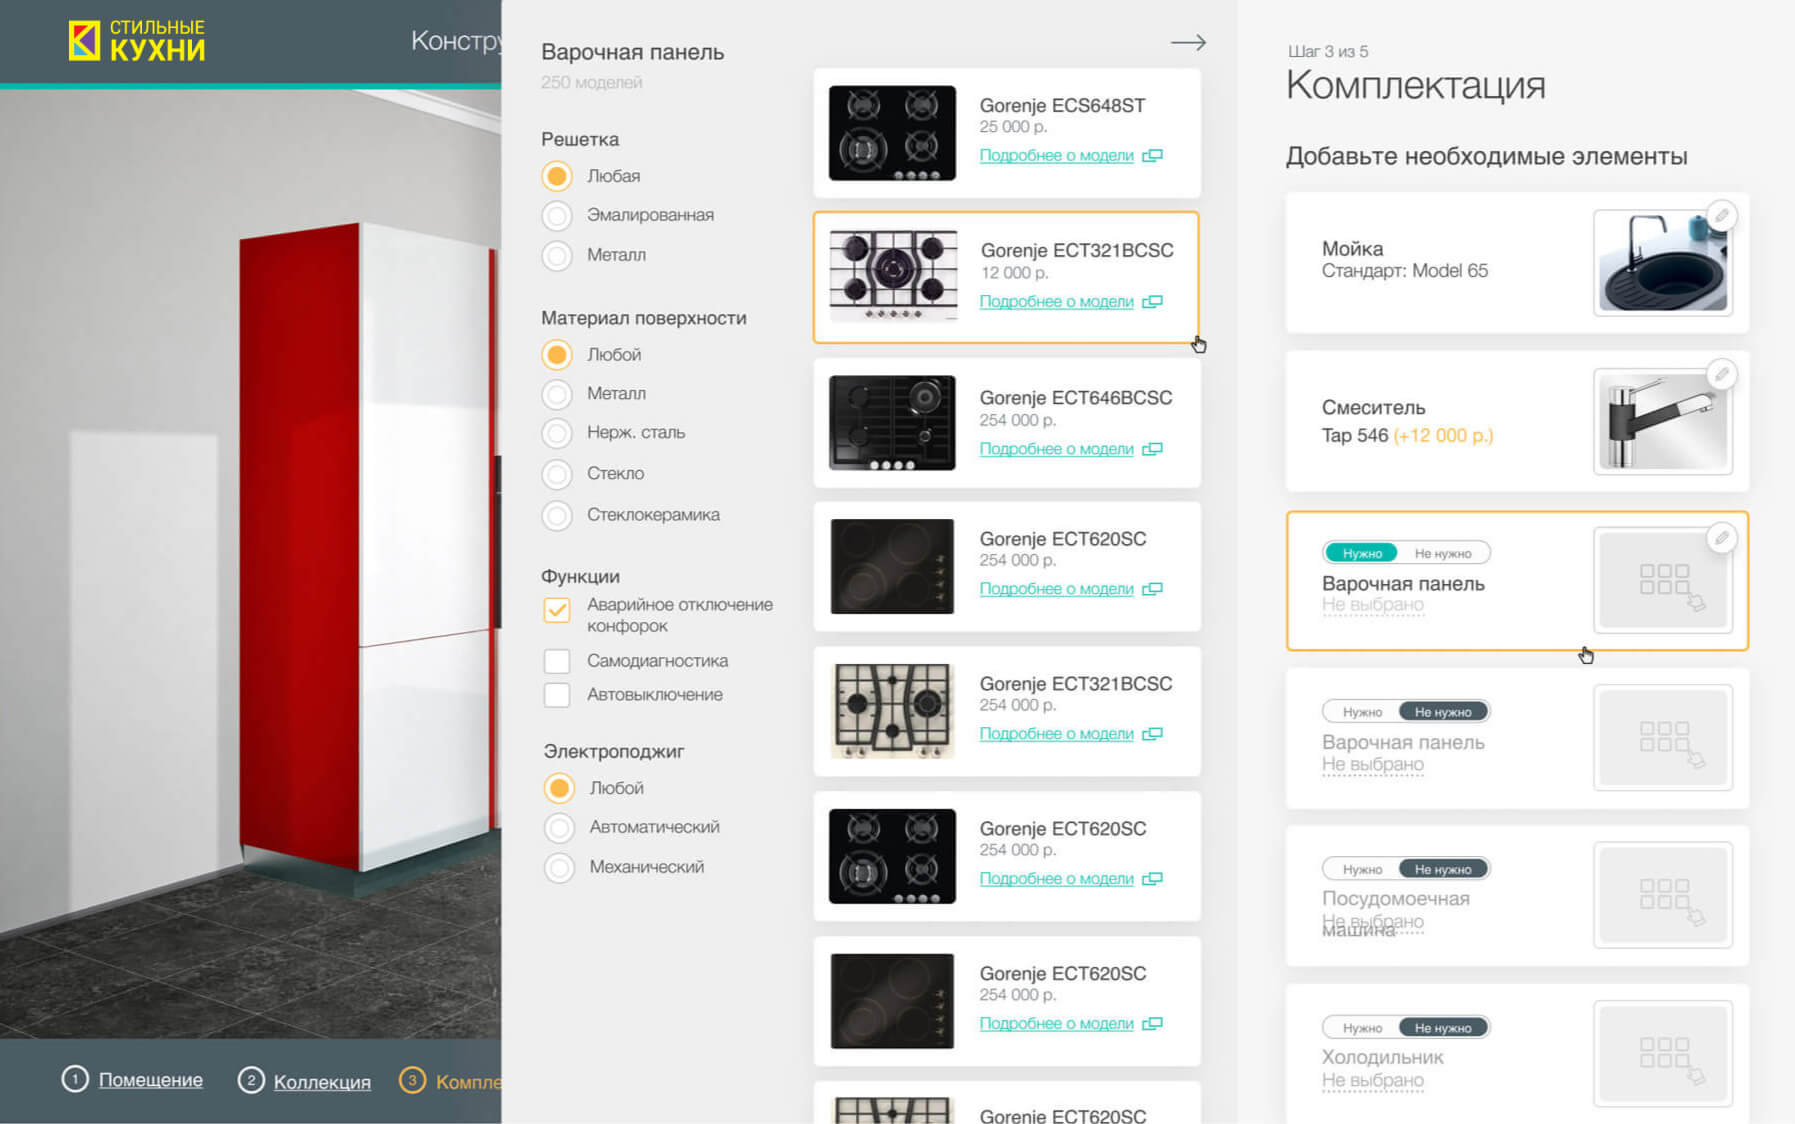This screenshot has height=1124, width=1795.
Task: Select Автоматический electric ignition
Action: click(x=559, y=827)
